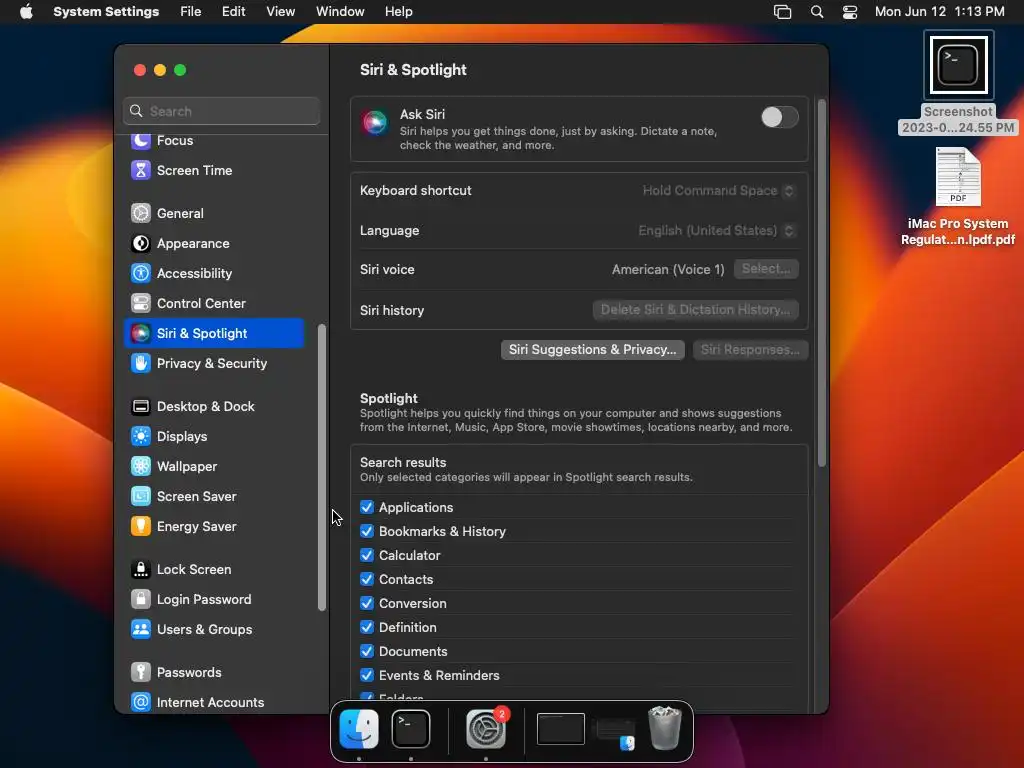Toggle the Conversion checkbox
This screenshot has height=768, width=1024.
(x=367, y=603)
